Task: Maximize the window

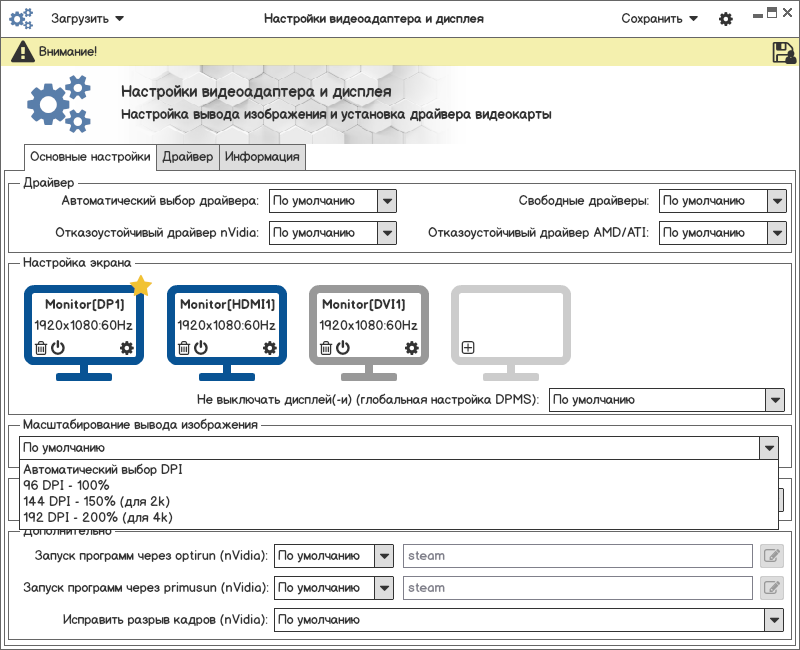Action: pos(772,12)
